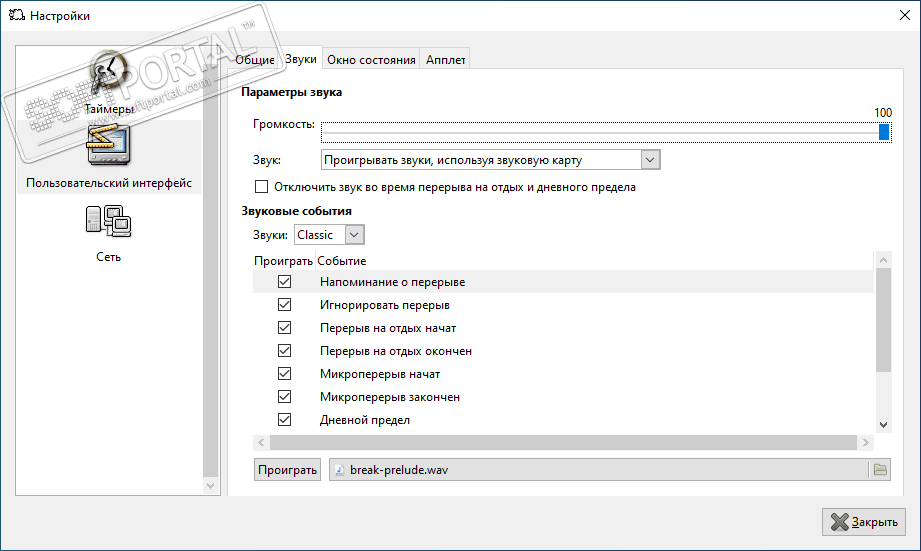This screenshot has height=551, width=921.
Task: Uncheck Напоминание о перерыве sound
Action: coord(284,281)
